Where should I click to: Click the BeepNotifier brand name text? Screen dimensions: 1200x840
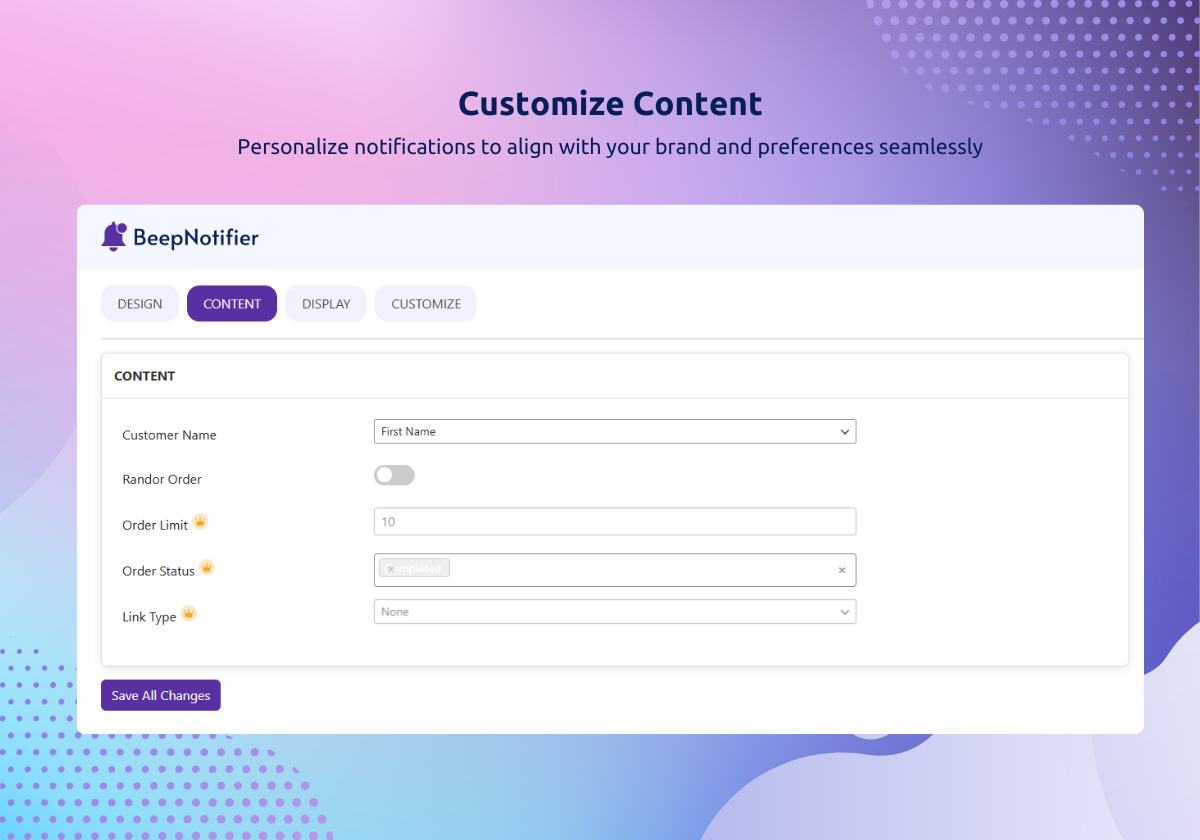tap(196, 238)
